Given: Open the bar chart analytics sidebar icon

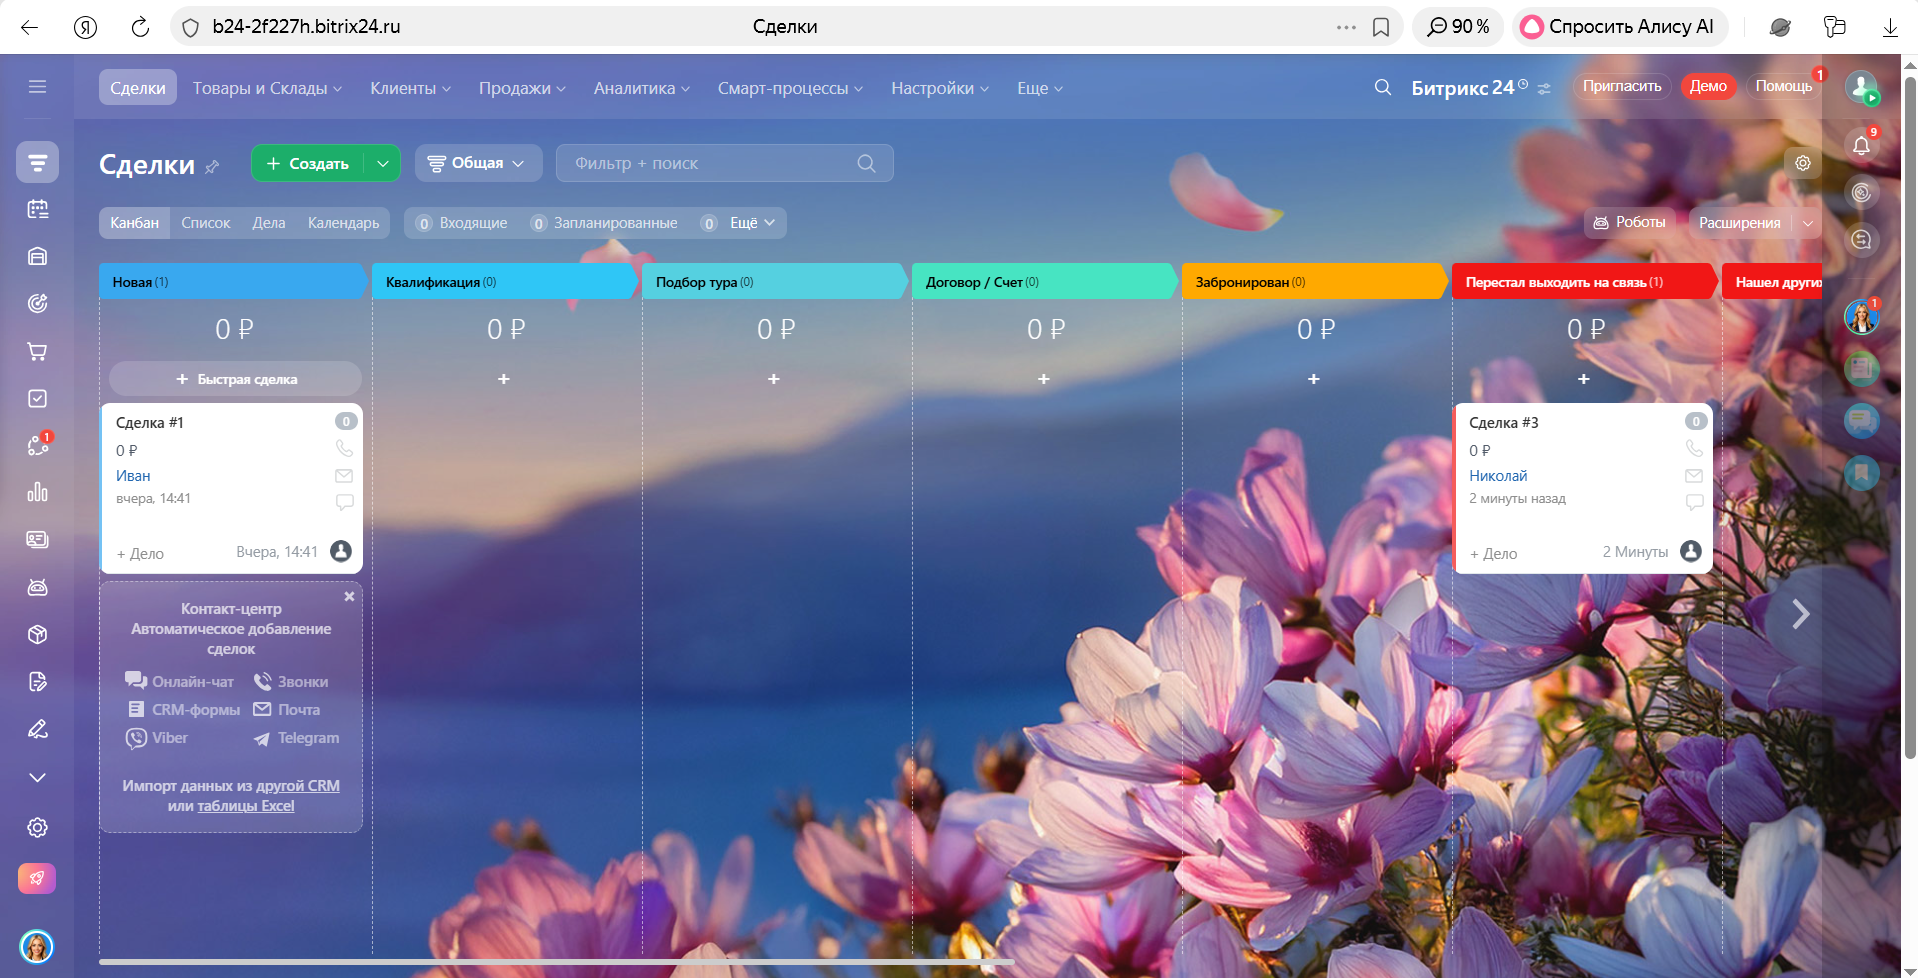Looking at the screenshot, I should click(37, 492).
